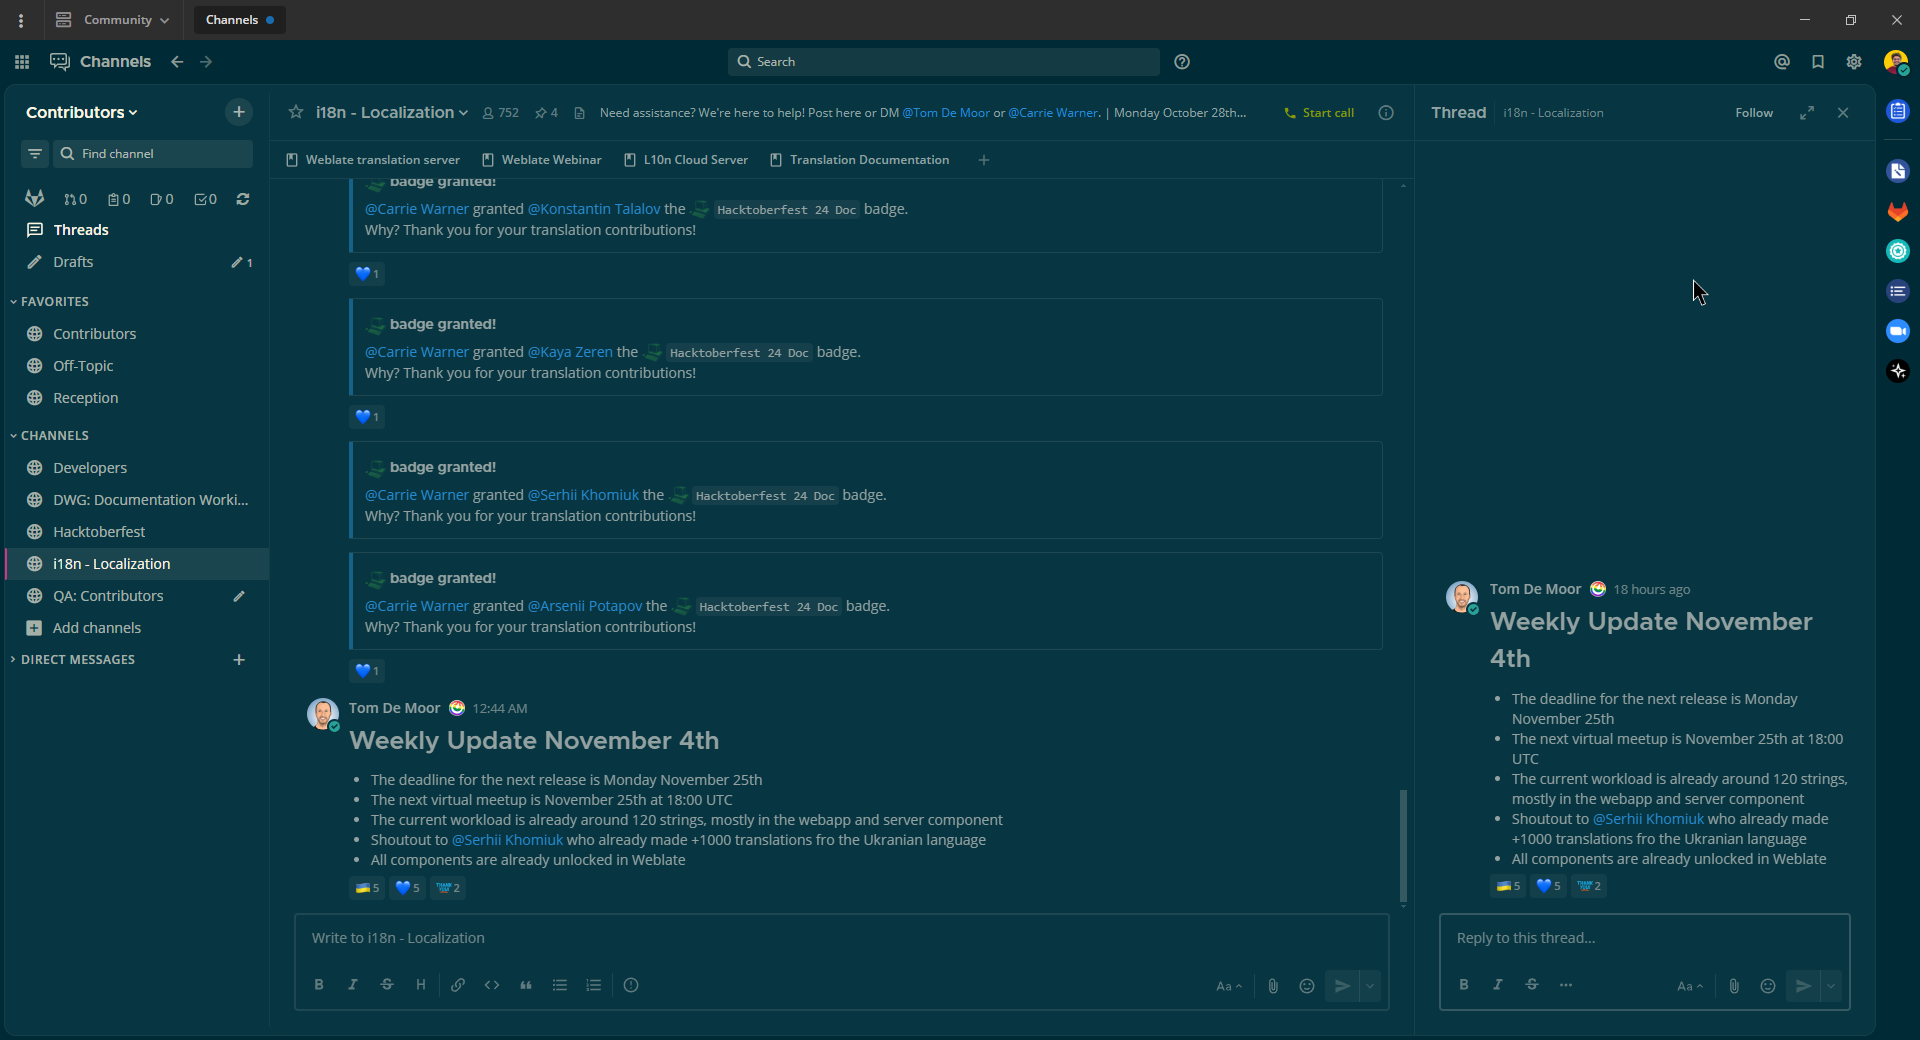Start a call in i18n - Localization
The height and width of the screenshot is (1040, 1920).
click(1320, 112)
